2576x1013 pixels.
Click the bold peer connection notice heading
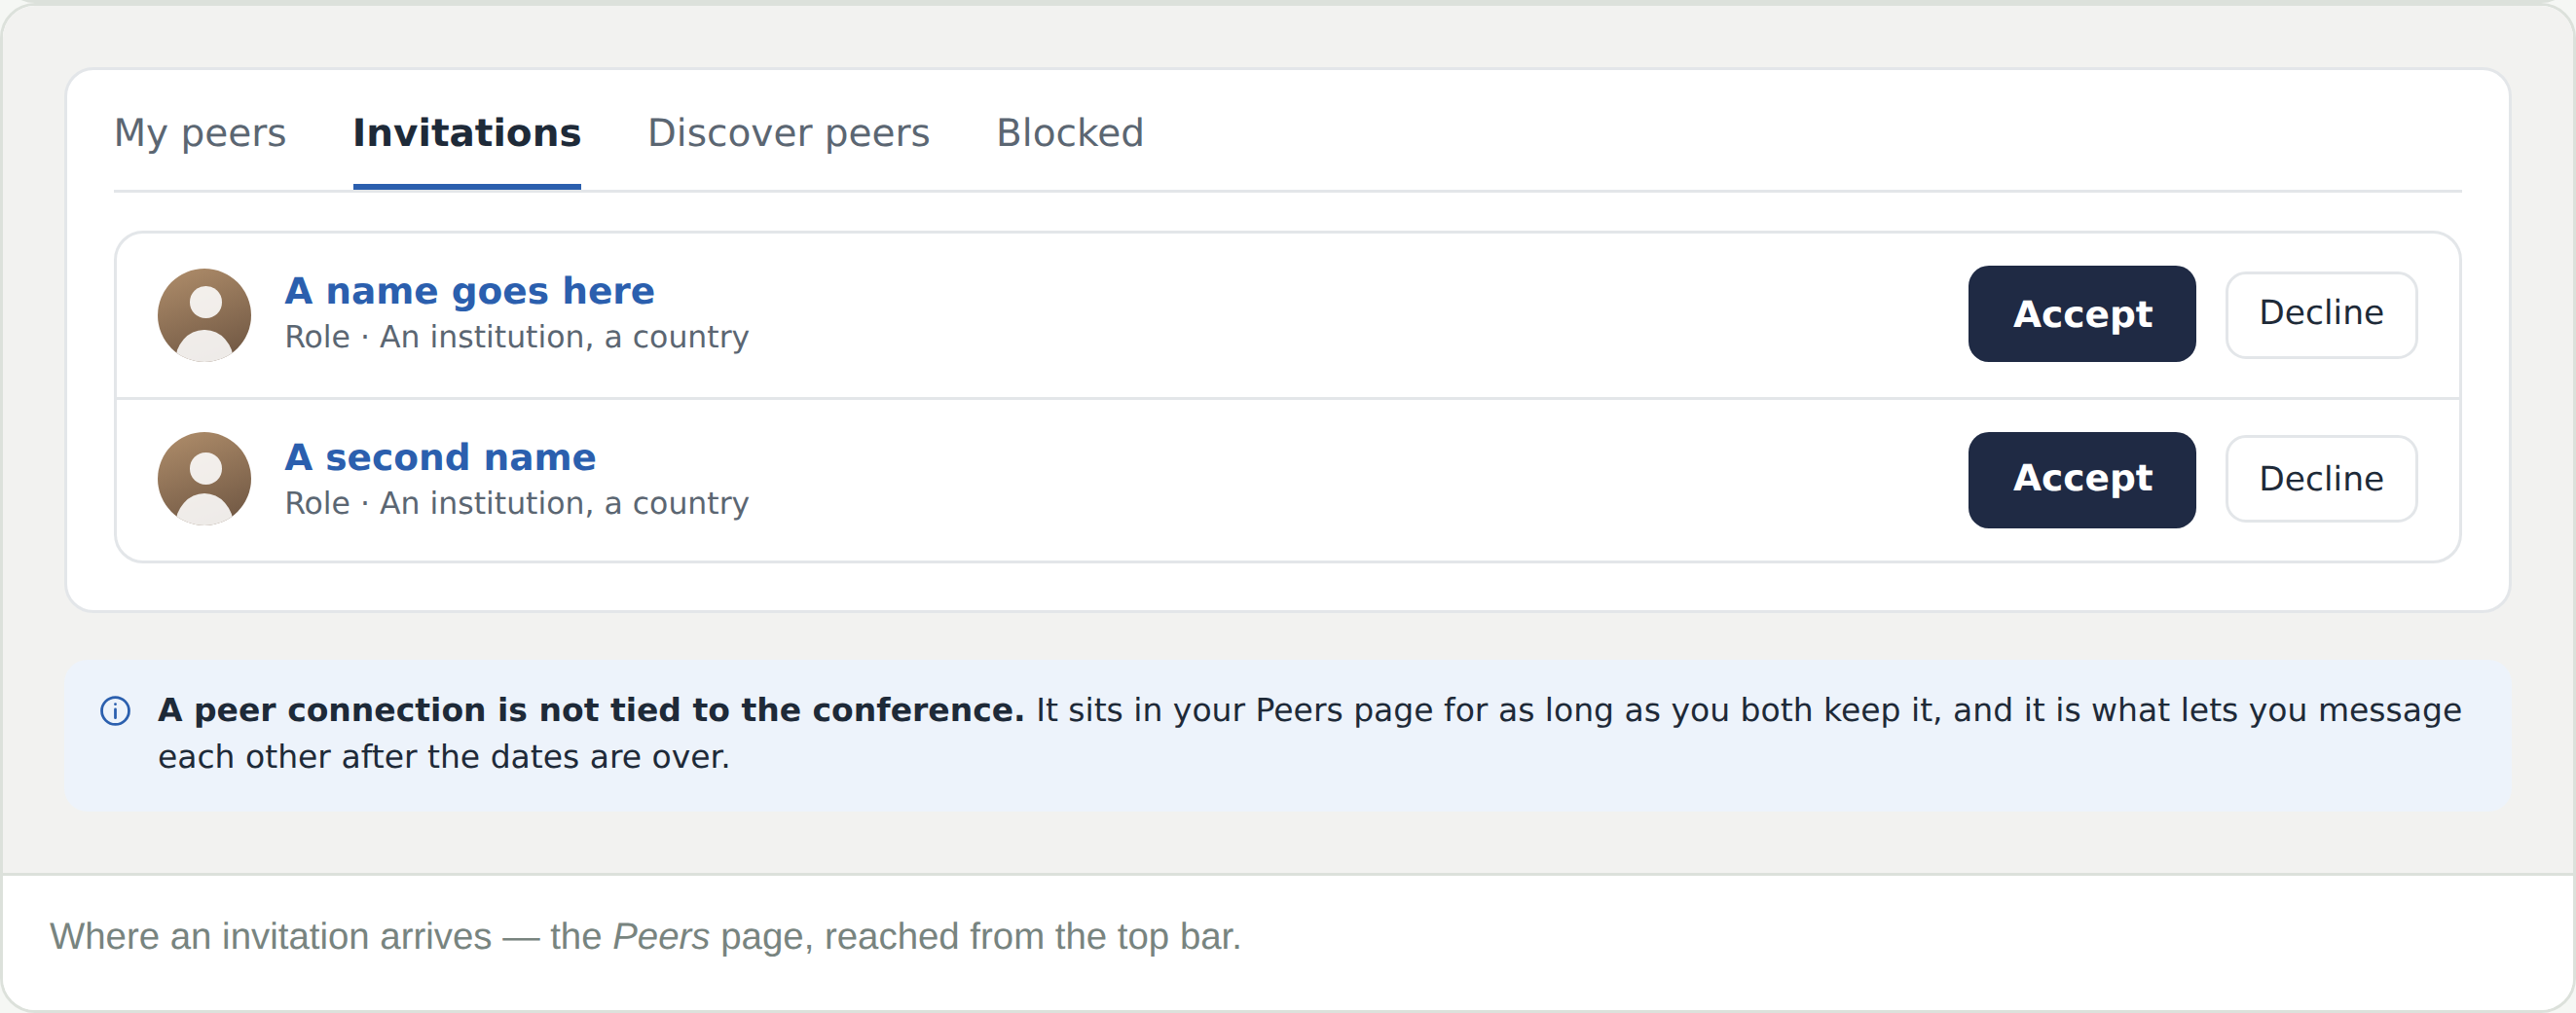(x=591, y=710)
